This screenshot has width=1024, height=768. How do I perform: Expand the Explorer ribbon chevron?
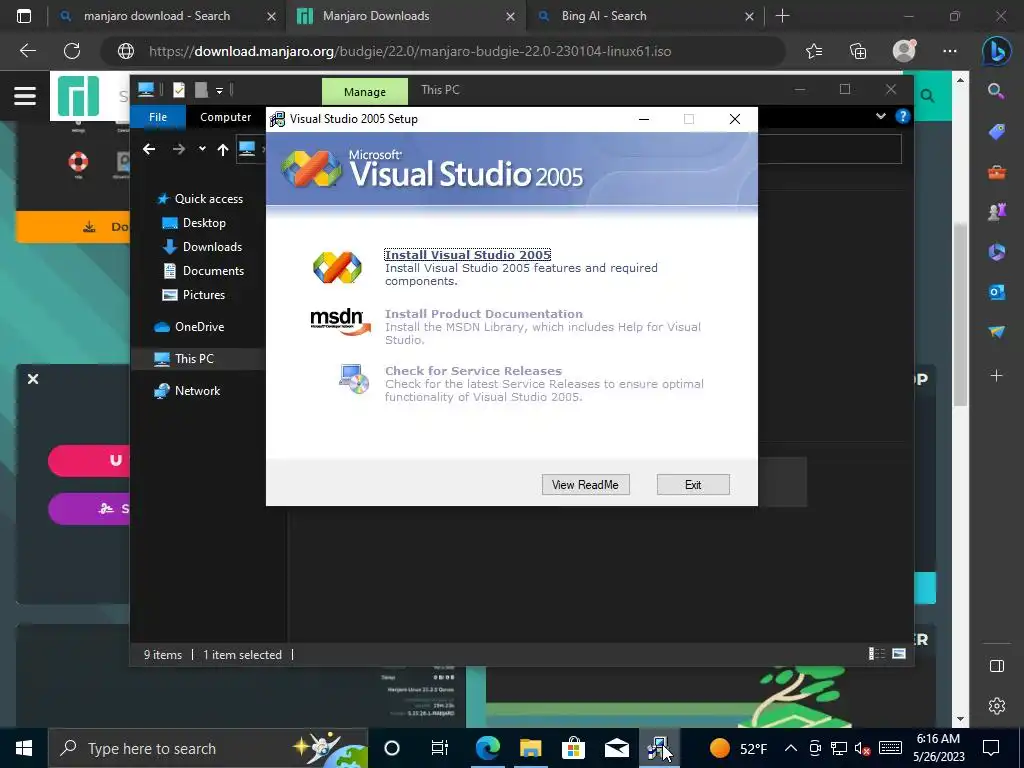881,116
